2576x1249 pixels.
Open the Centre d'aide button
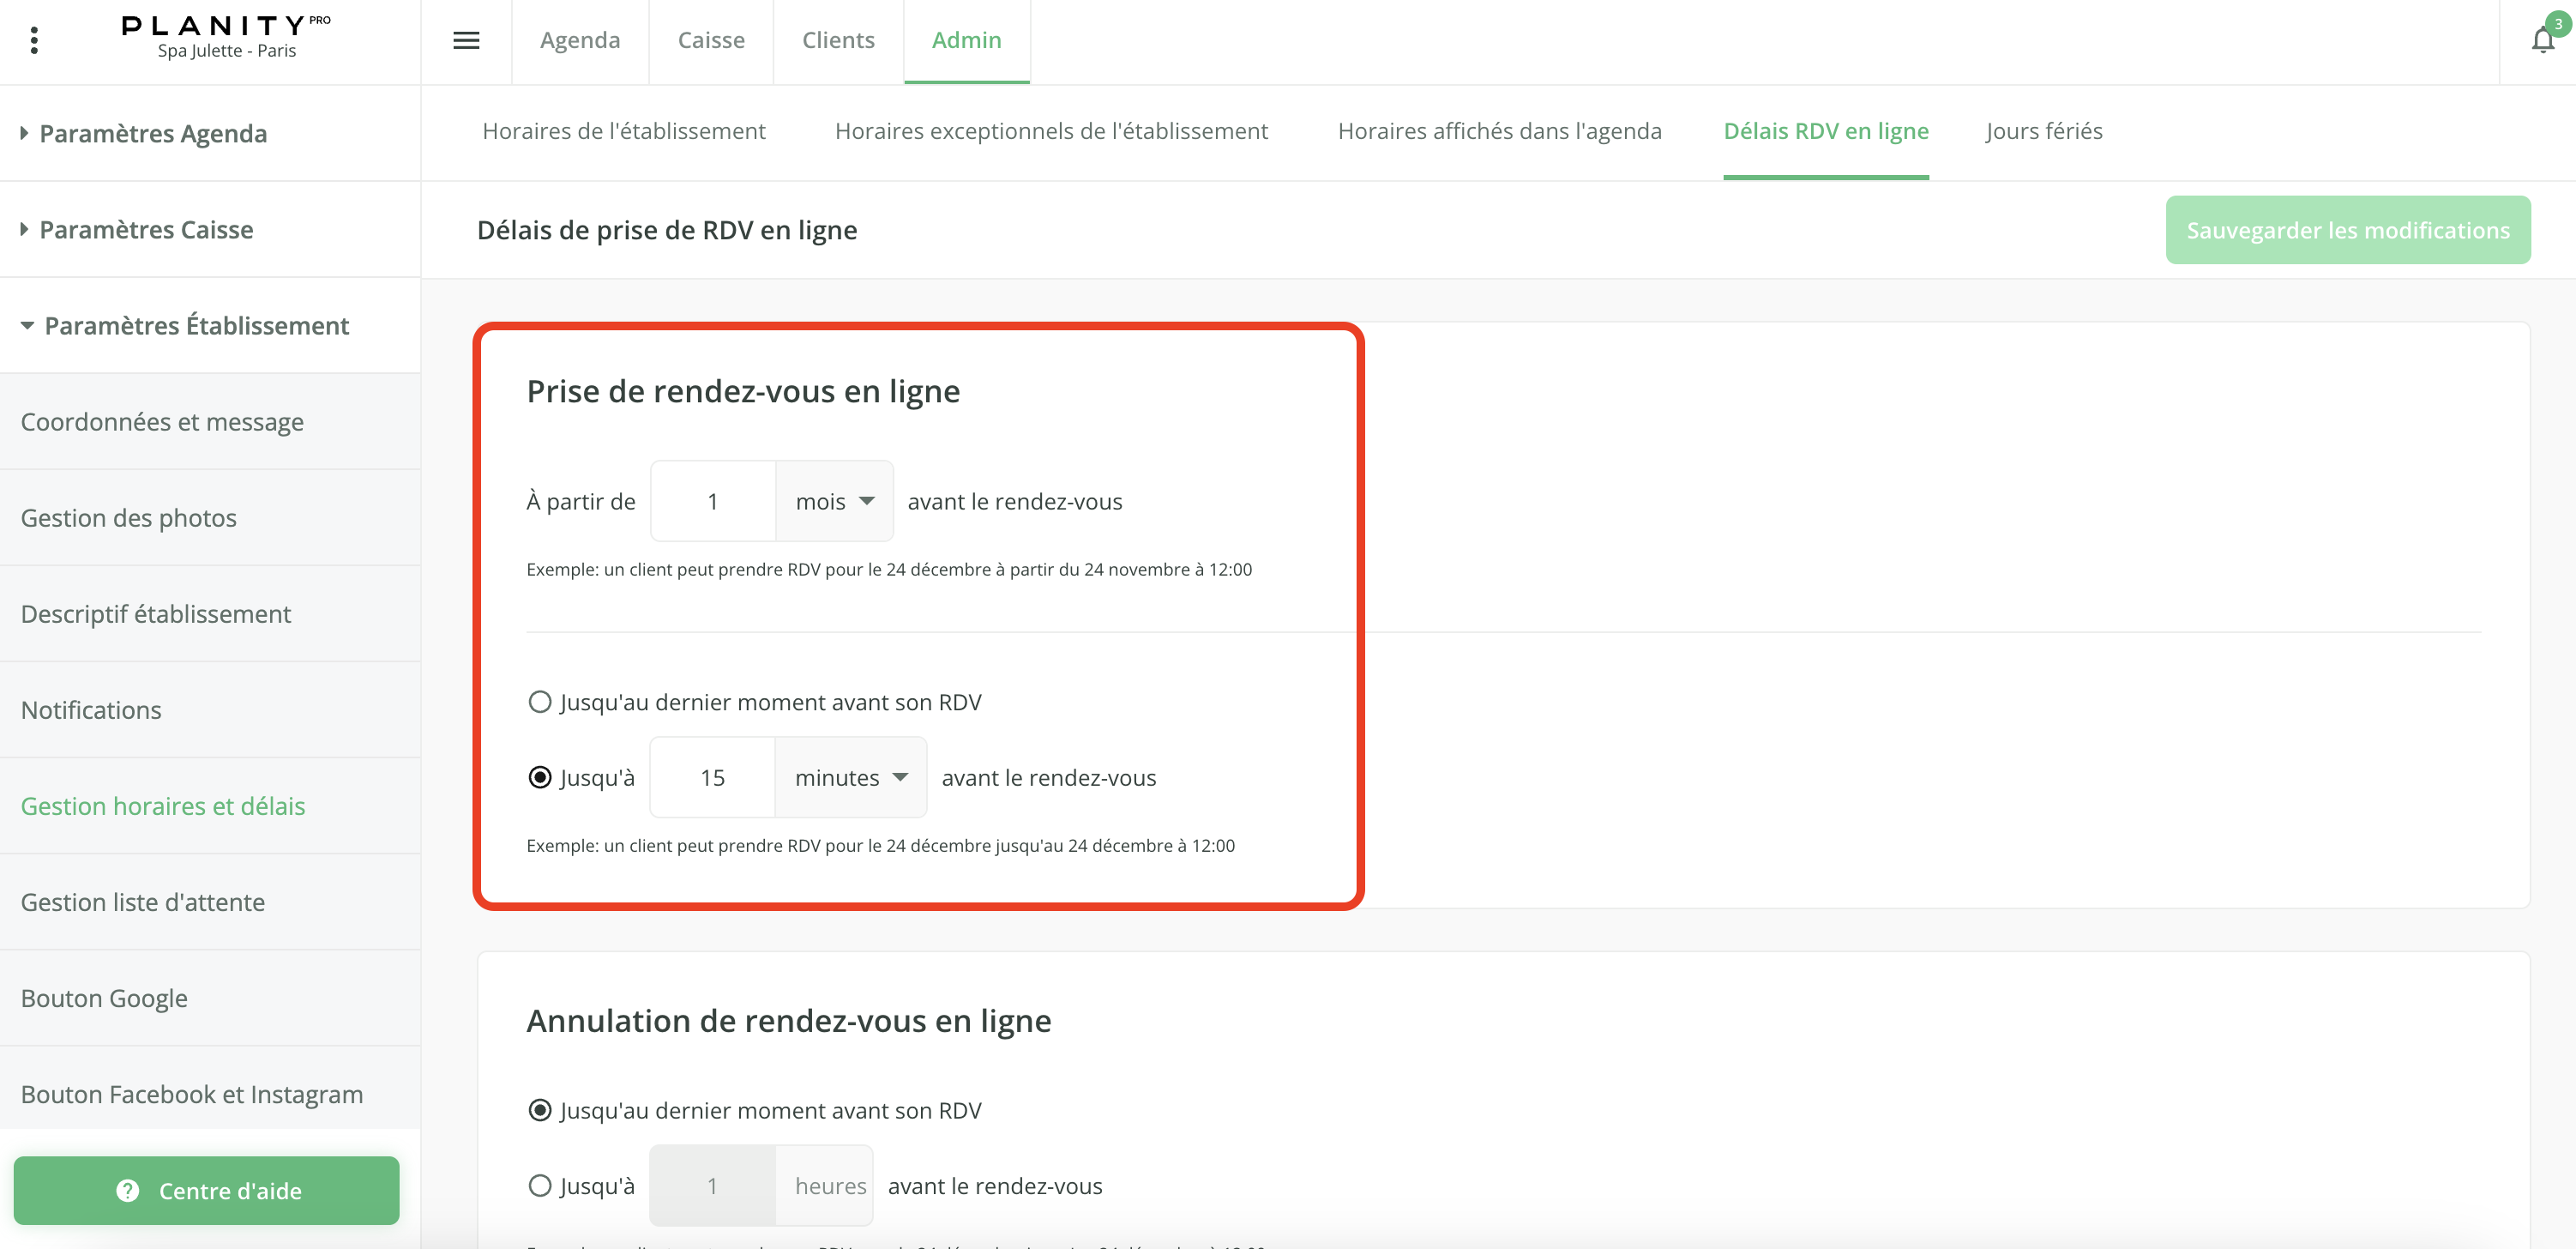207,1190
